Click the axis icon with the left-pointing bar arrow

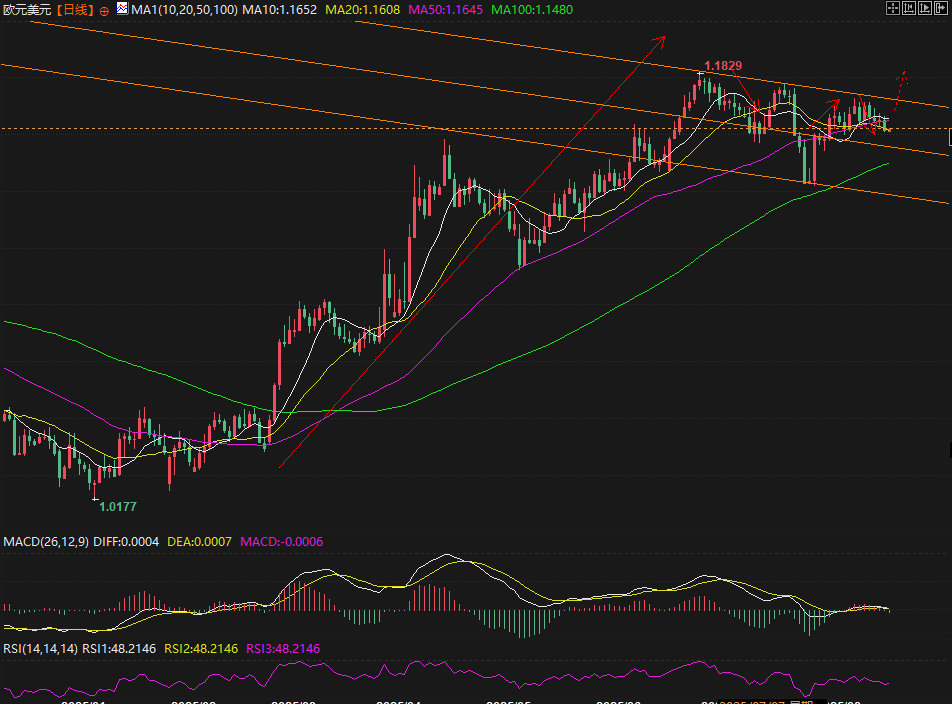tap(909, 8)
